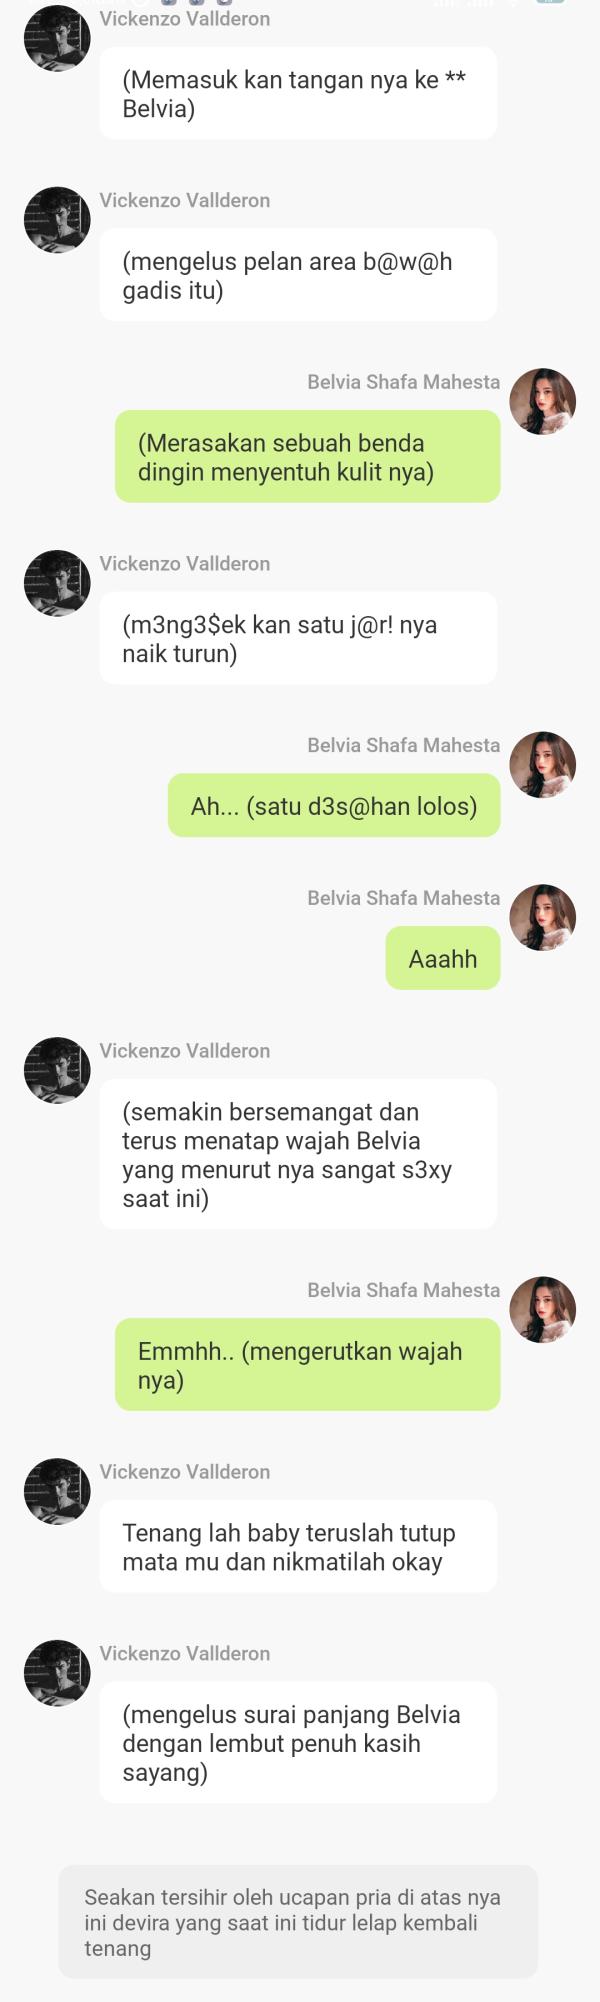This screenshot has height=2002, width=600.
Task: Open Vickenzo's avatar beside the "naik turun" message
Action: point(57,583)
